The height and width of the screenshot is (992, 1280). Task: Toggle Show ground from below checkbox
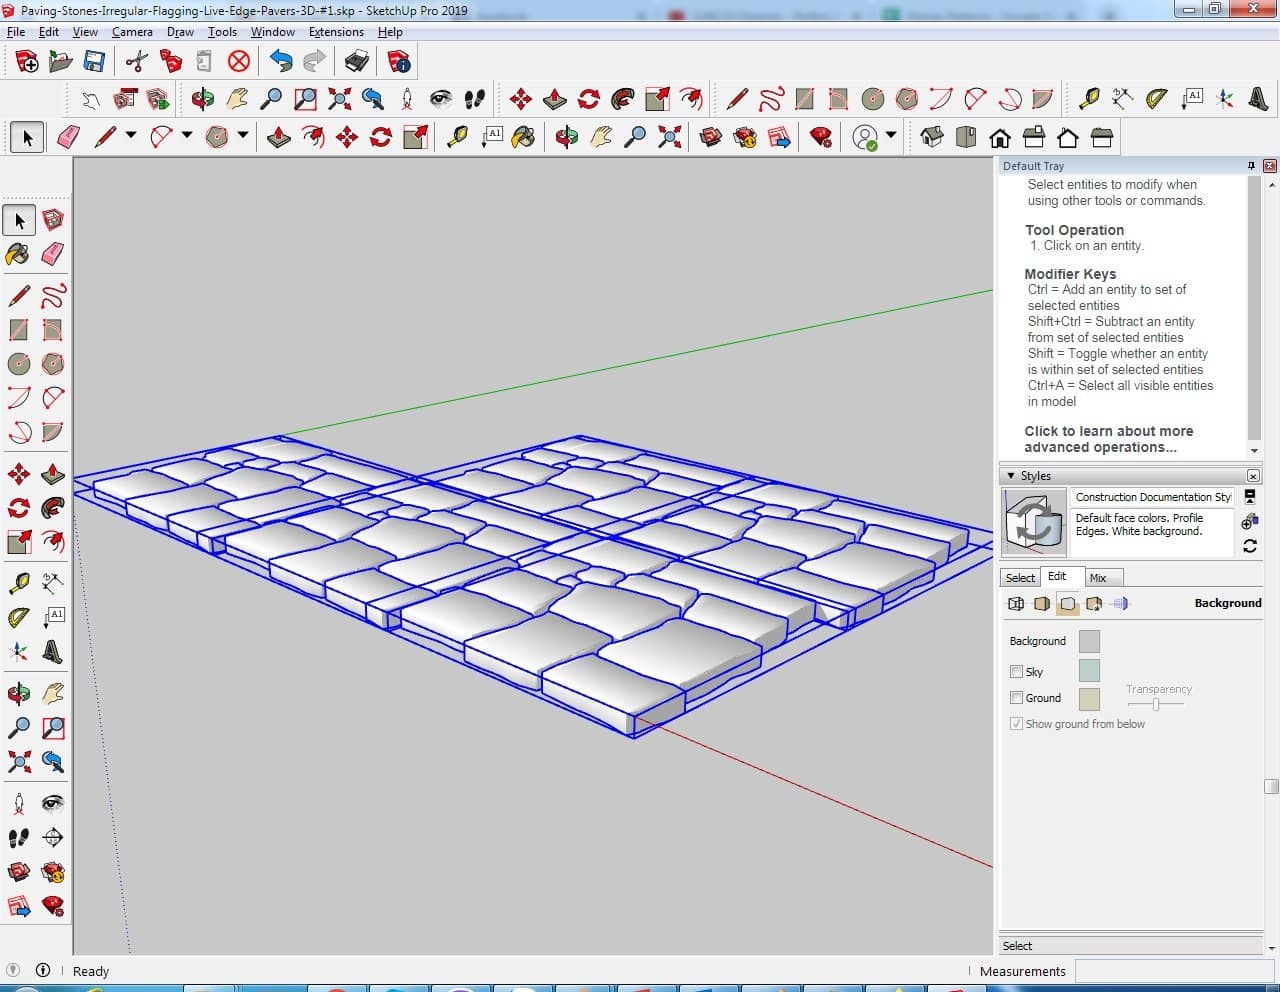[x=1016, y=723]
